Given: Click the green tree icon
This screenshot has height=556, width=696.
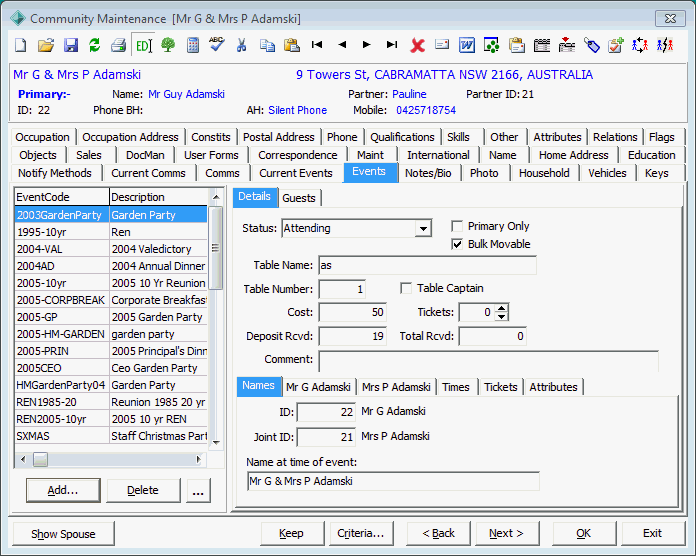Looking at the screenshot, I should coord(168,45).
